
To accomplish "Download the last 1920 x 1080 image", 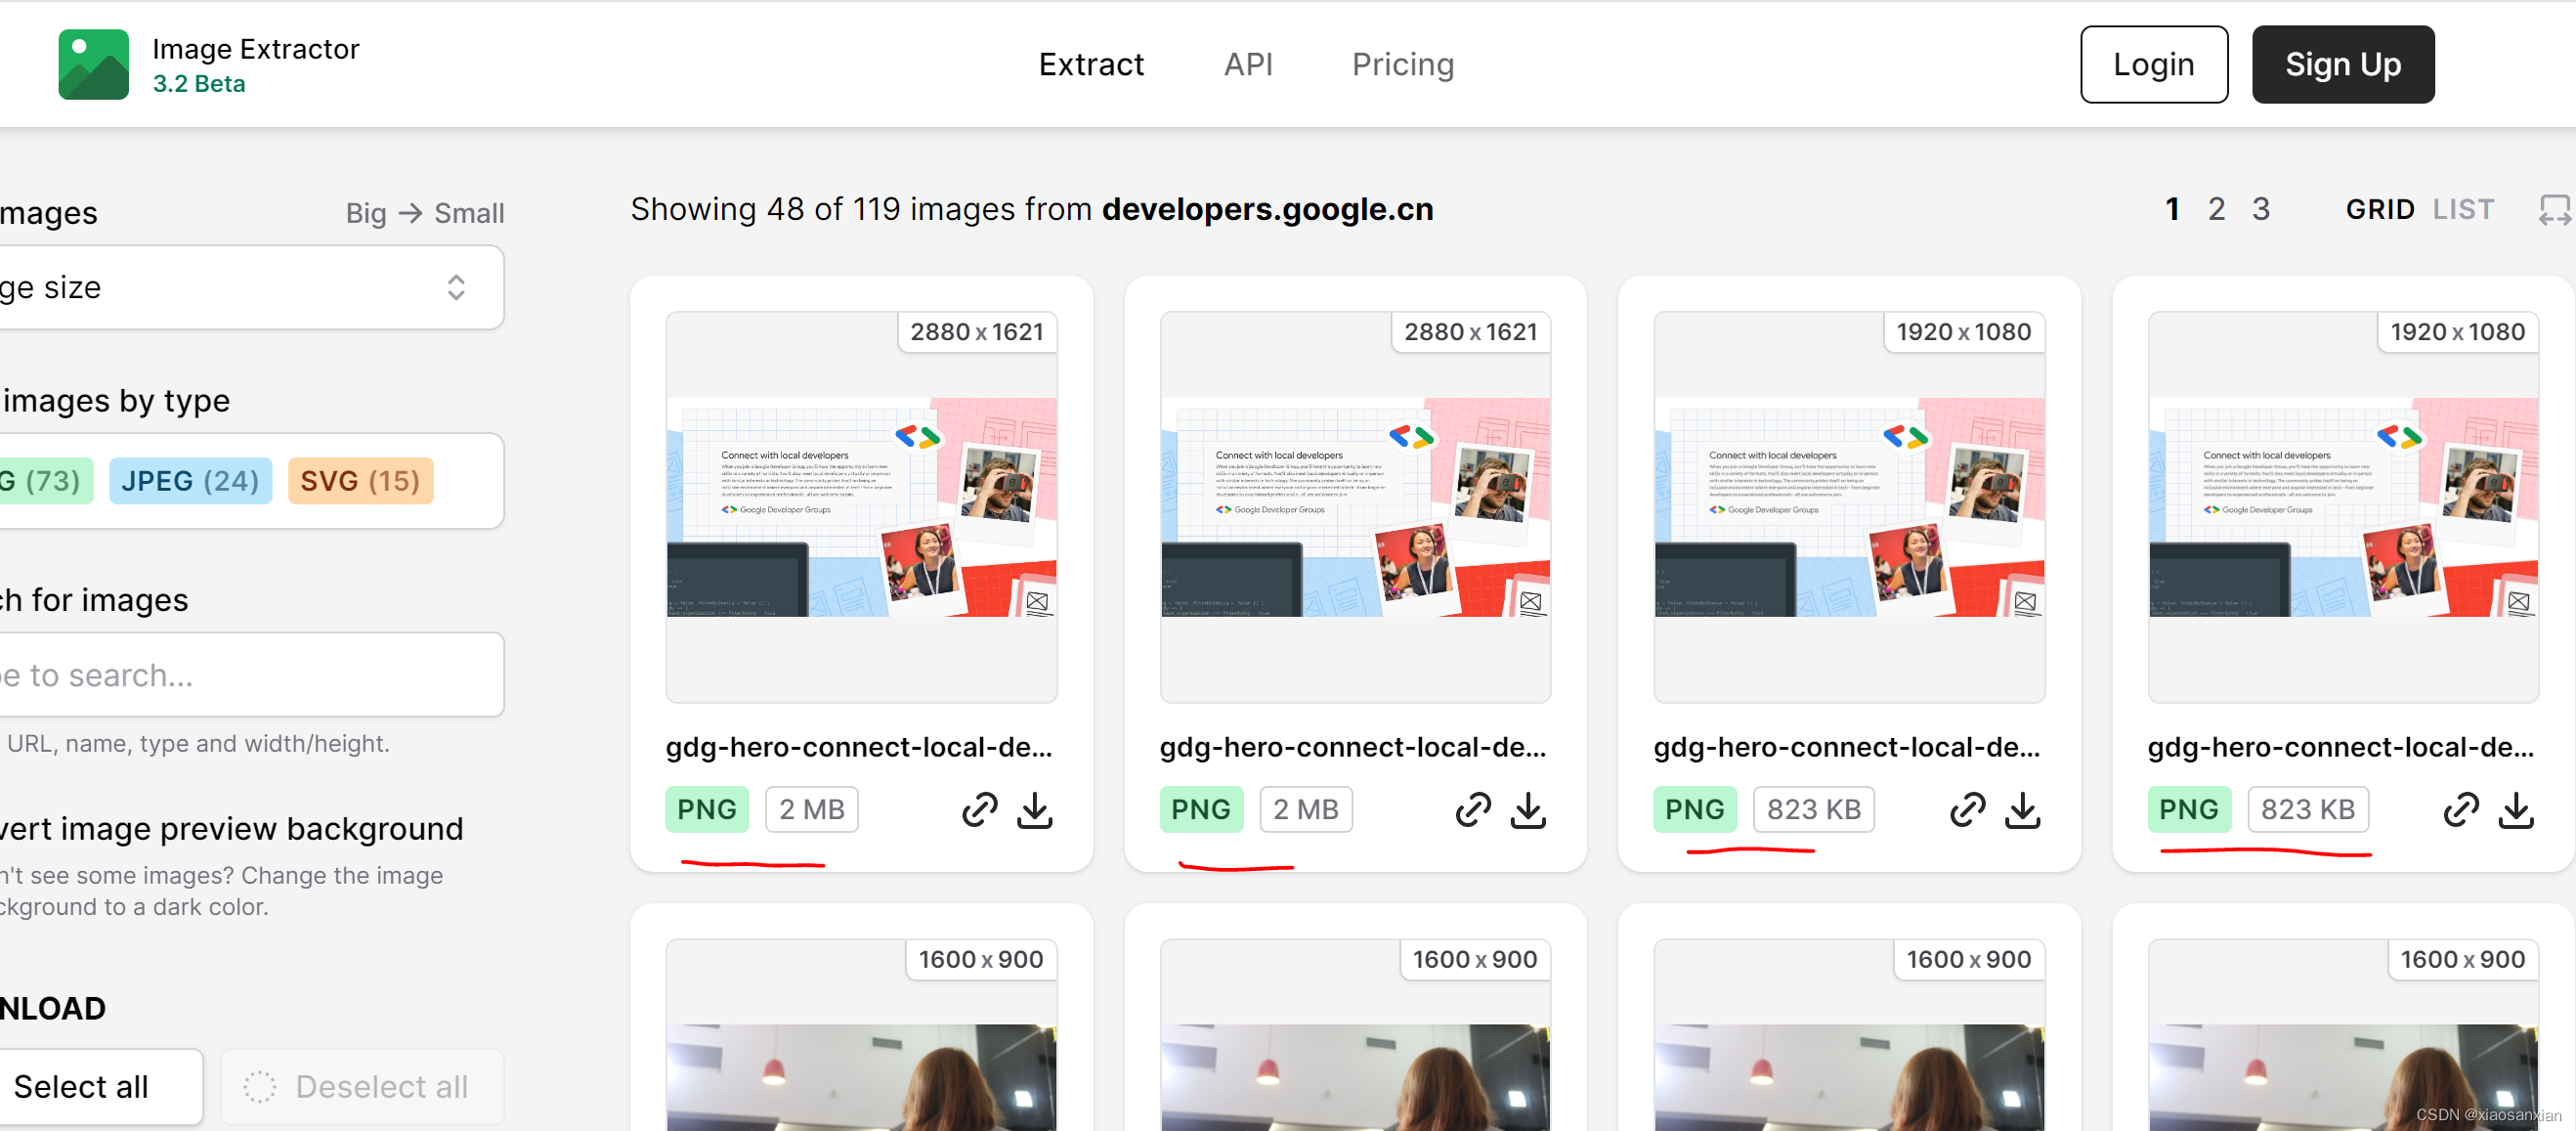I will (x=2515, y=809).
